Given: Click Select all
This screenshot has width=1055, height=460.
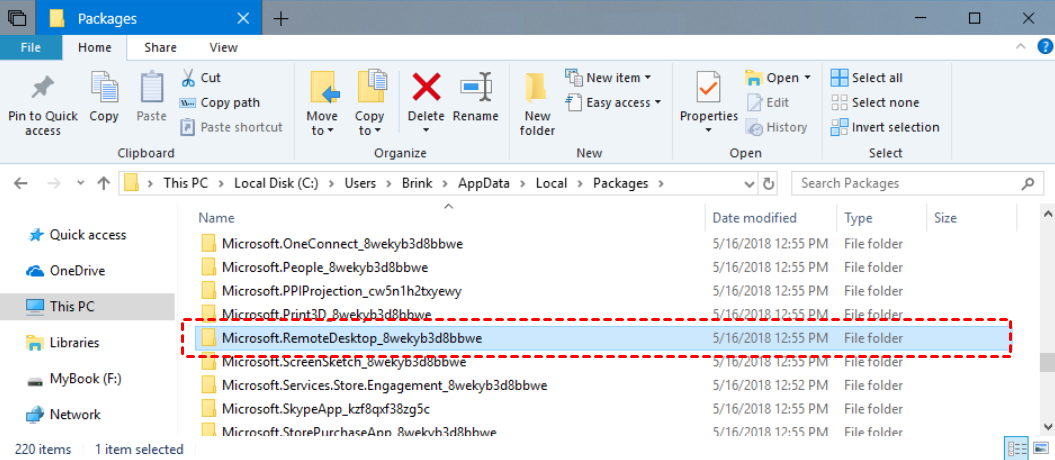Looking at the screenshot, I should point(867,78).
